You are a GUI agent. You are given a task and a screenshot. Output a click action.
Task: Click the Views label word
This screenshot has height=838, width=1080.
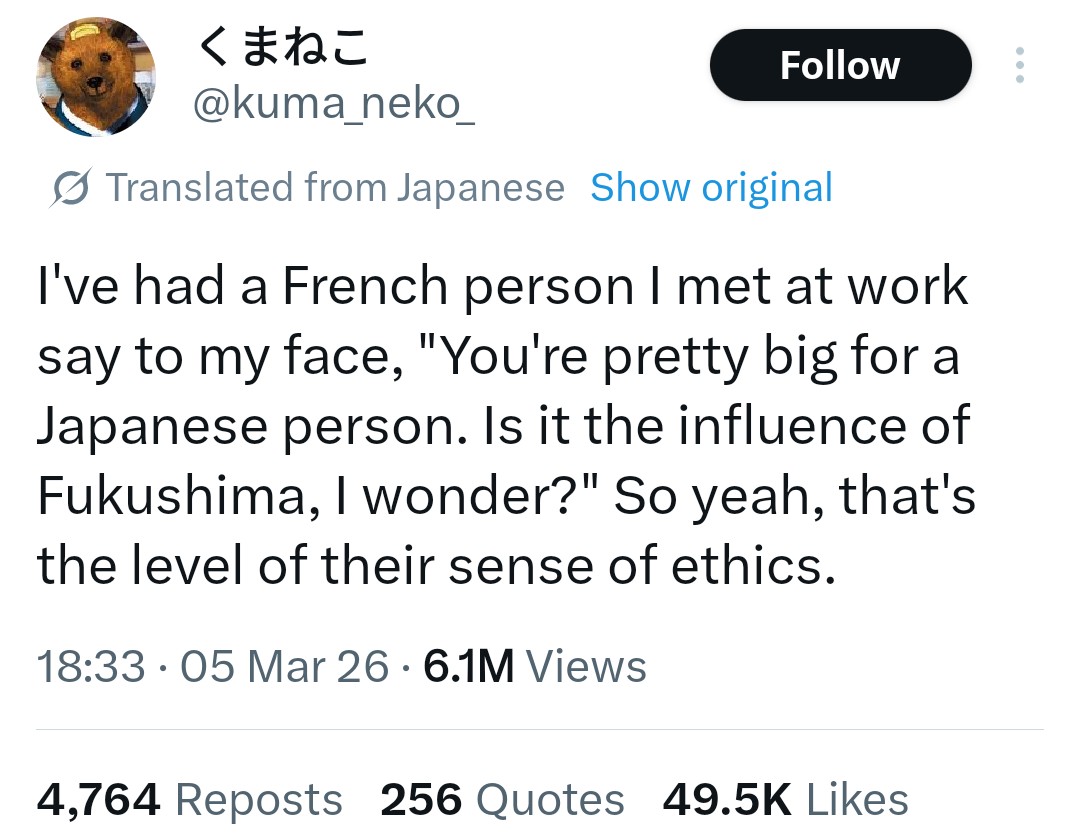click(586, 666)
